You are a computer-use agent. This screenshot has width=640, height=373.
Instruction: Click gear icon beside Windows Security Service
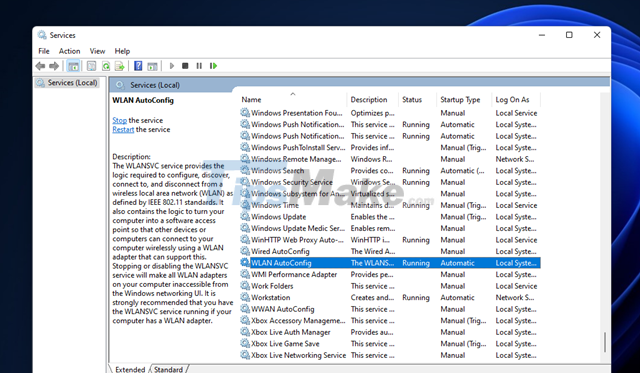245,182
